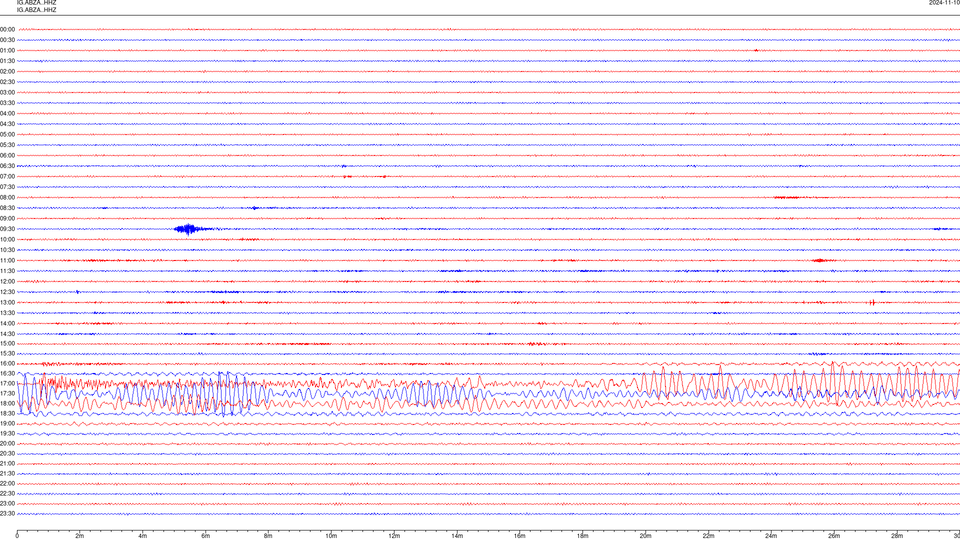Click the 08:00 time label
Viewport: 960px width, 540px height.
click(x=7, y=198)
